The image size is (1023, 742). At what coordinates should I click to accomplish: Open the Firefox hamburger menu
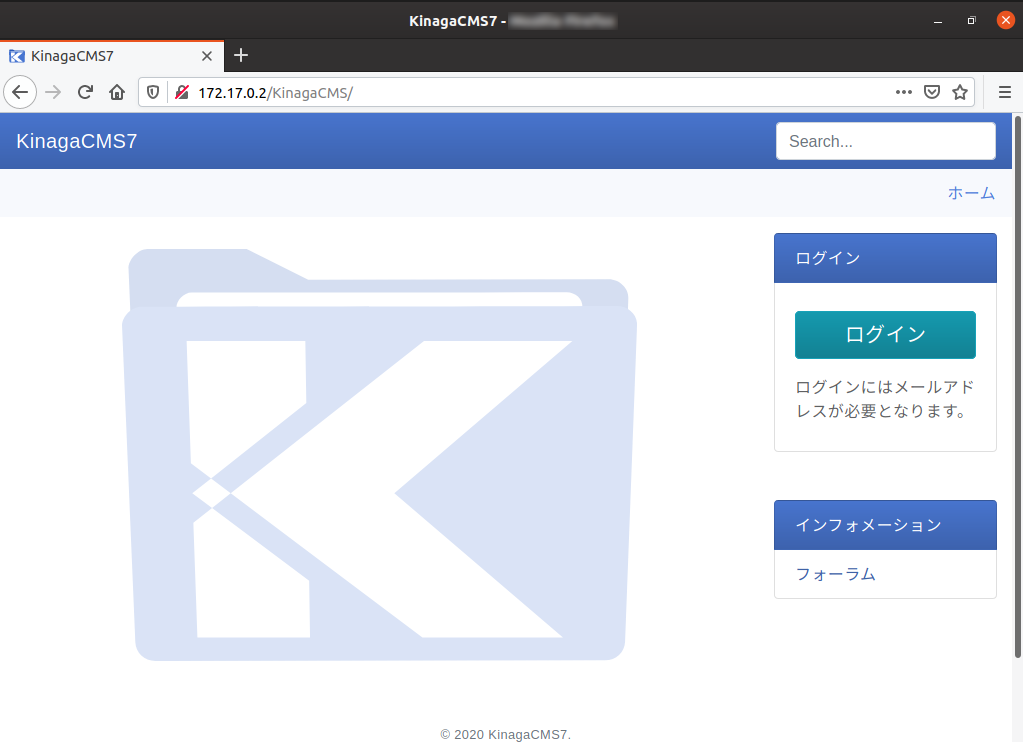1005,92
